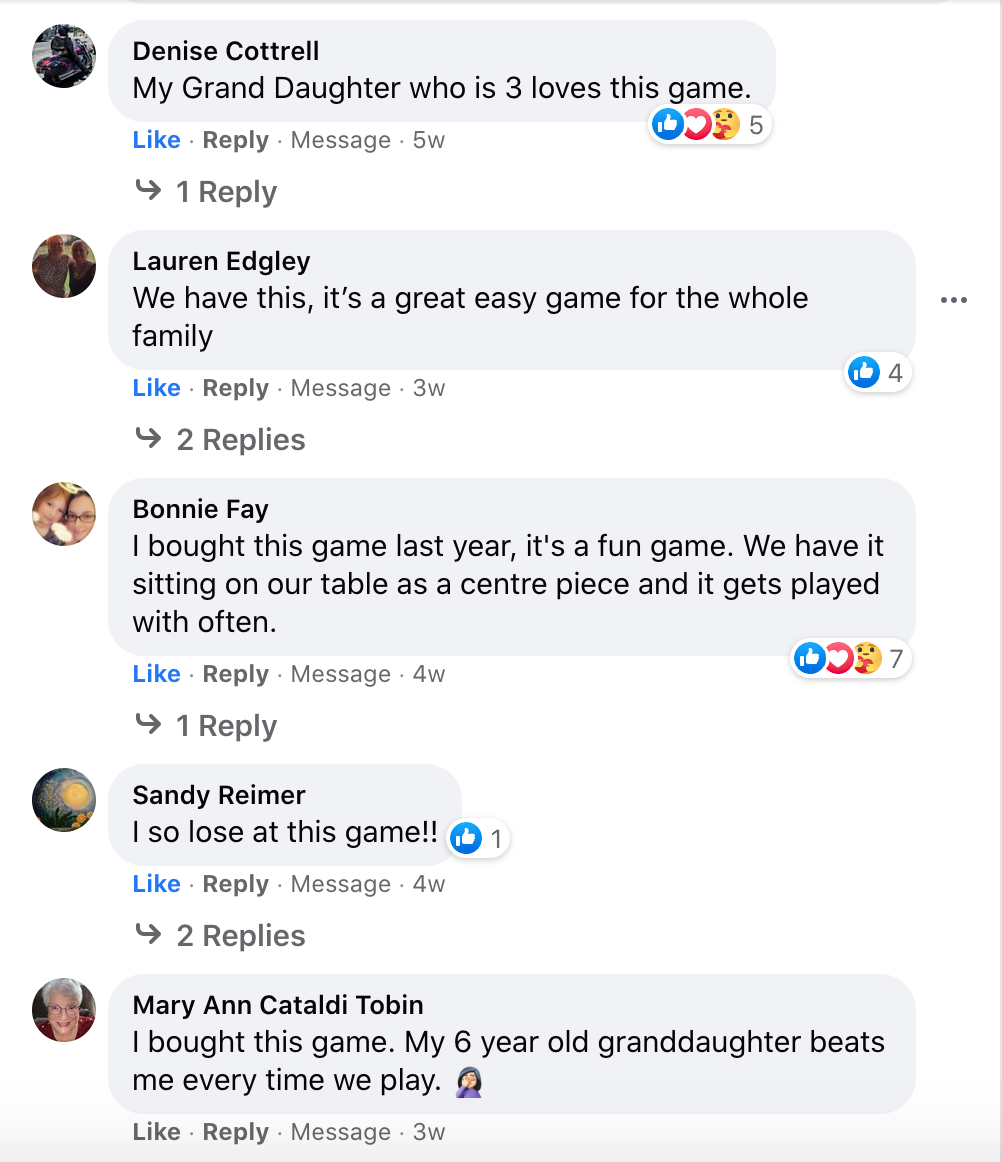Expand 1 Reply under Denise Cottrell's comment

[x=226, y=192]
